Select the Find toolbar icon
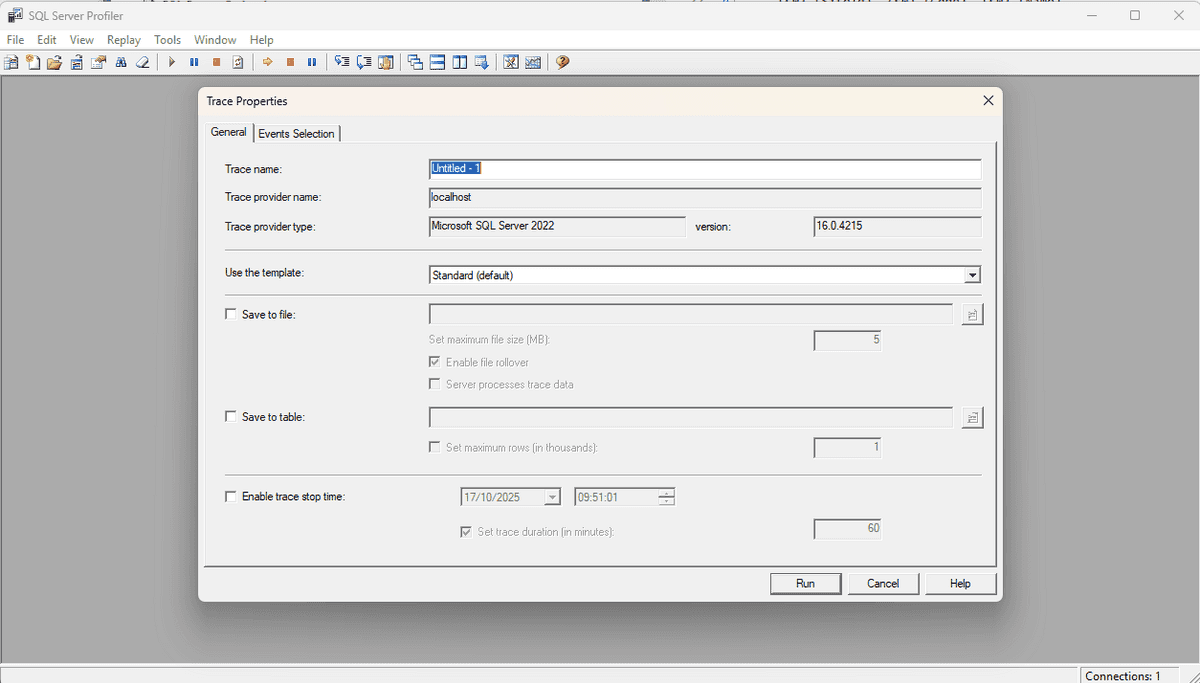Image resolution: width=1200 pixels, height=683 pixels. tap(120, 61)
